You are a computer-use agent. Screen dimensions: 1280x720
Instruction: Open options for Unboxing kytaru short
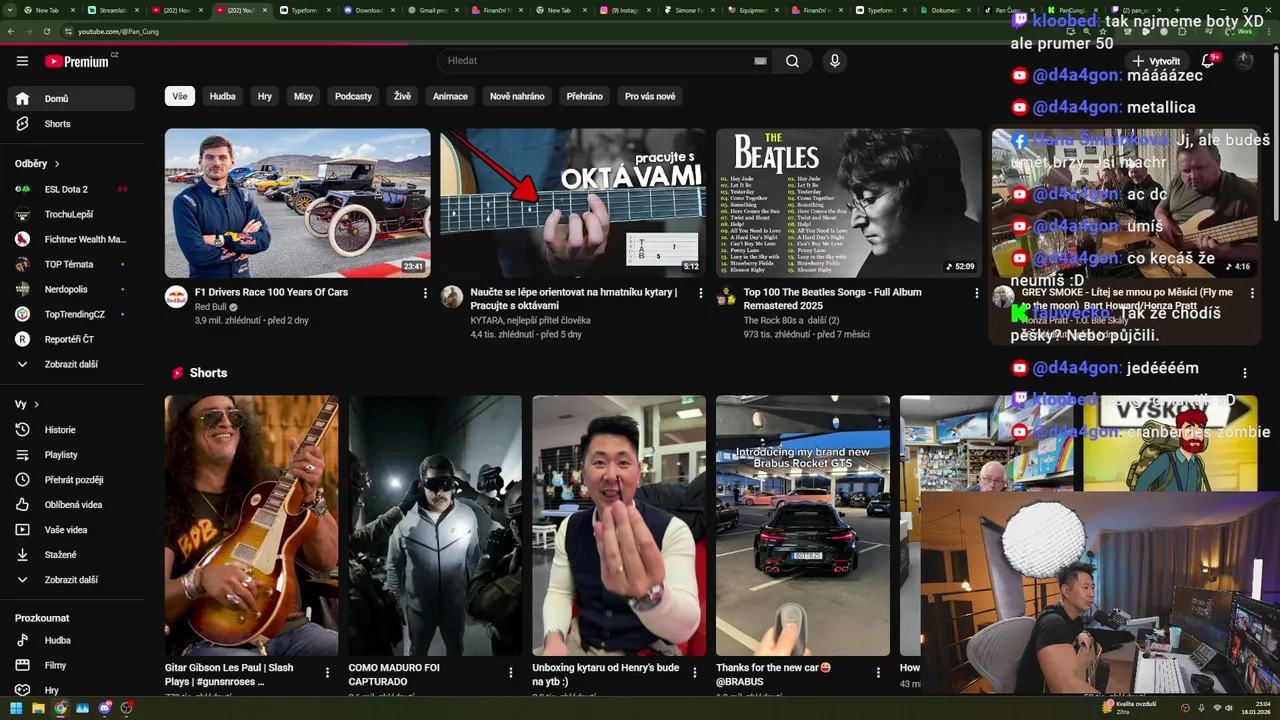pyautogui.click(x=694, y=673)
